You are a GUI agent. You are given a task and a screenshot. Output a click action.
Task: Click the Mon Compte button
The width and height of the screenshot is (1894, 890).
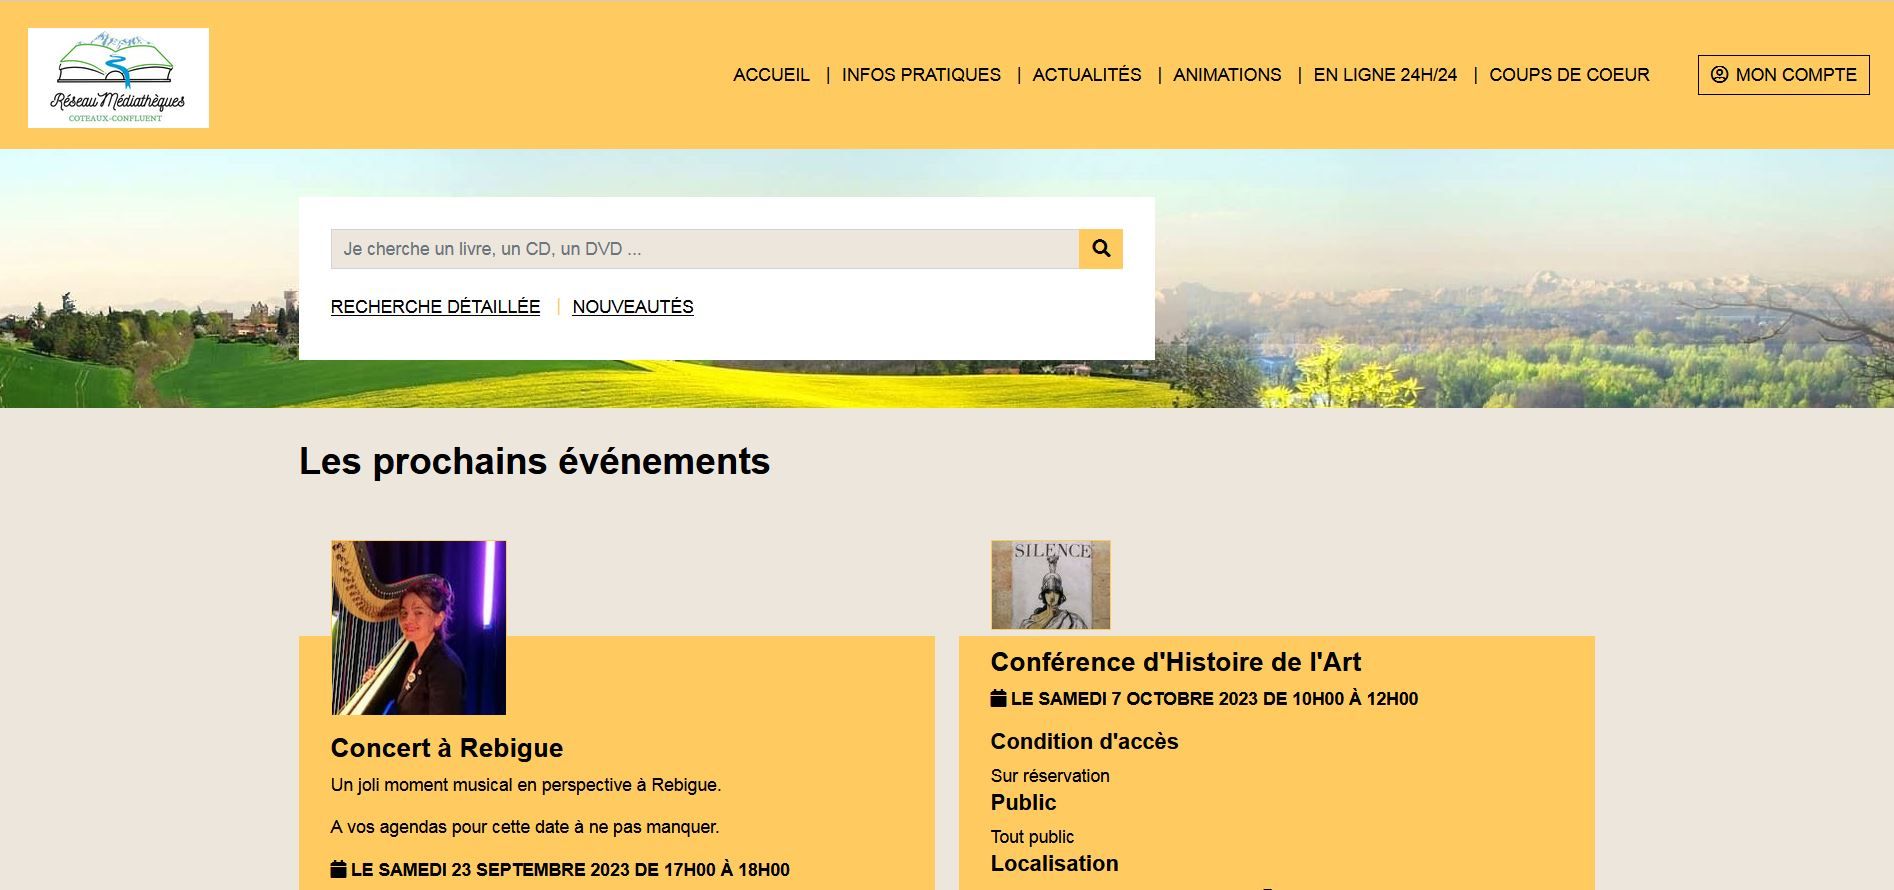click(x=1783, y=75)
